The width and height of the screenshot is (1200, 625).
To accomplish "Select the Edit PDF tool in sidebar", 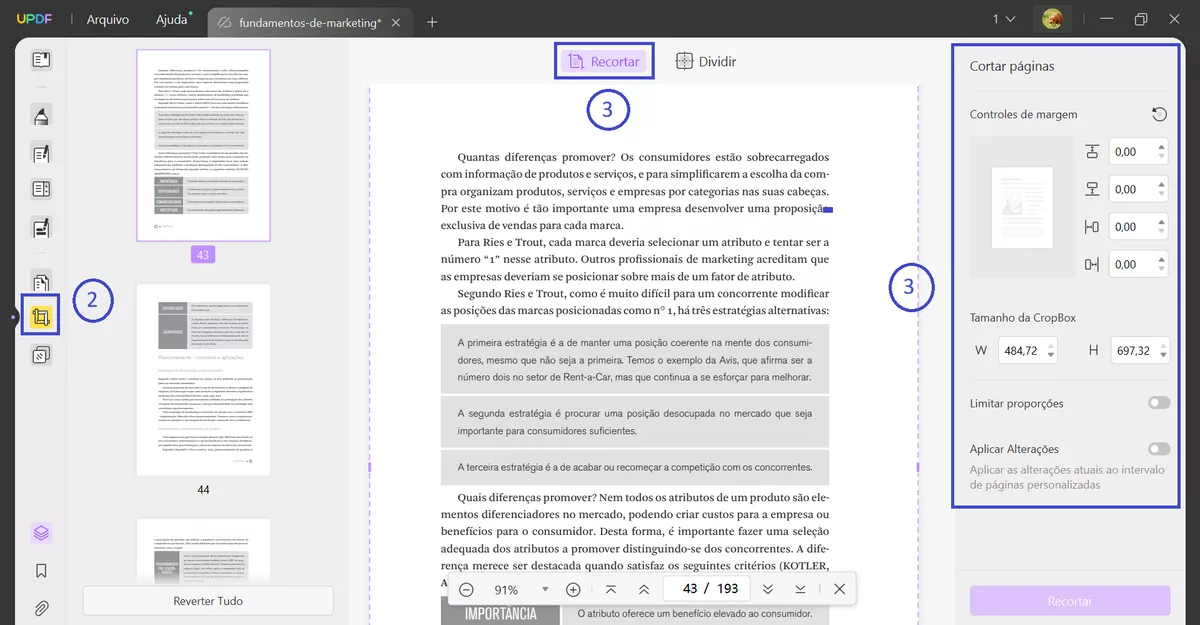I will click(x=40, y=153).
